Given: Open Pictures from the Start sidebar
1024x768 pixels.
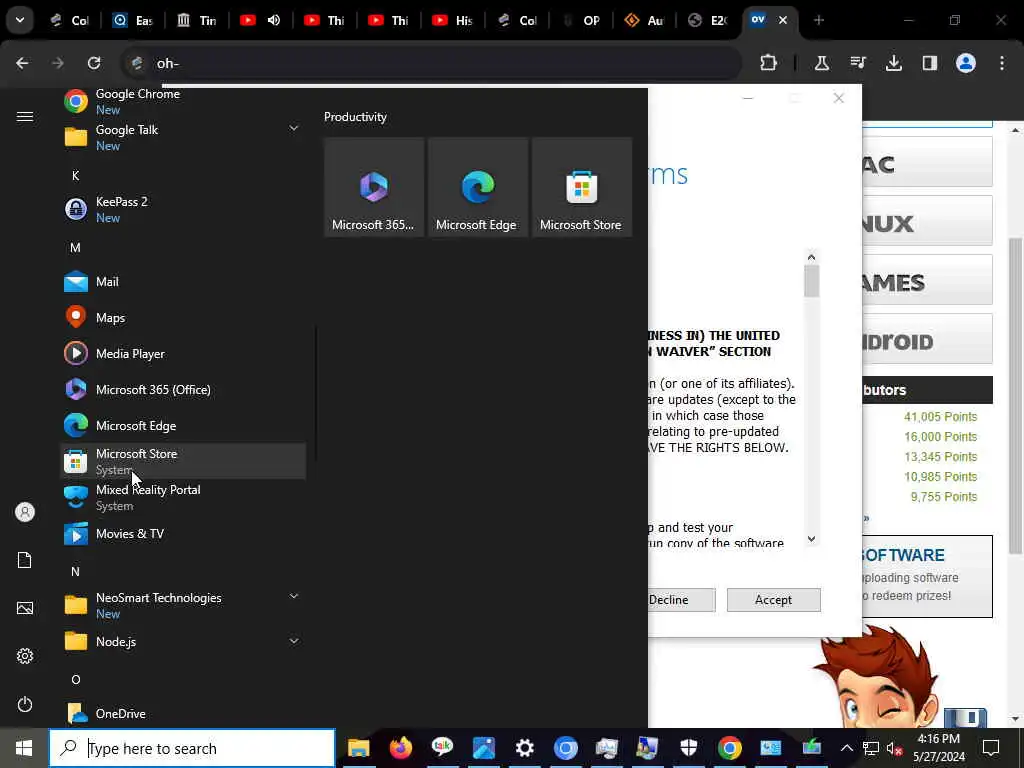Looking at the screenshot, I should tap(25, 608).
